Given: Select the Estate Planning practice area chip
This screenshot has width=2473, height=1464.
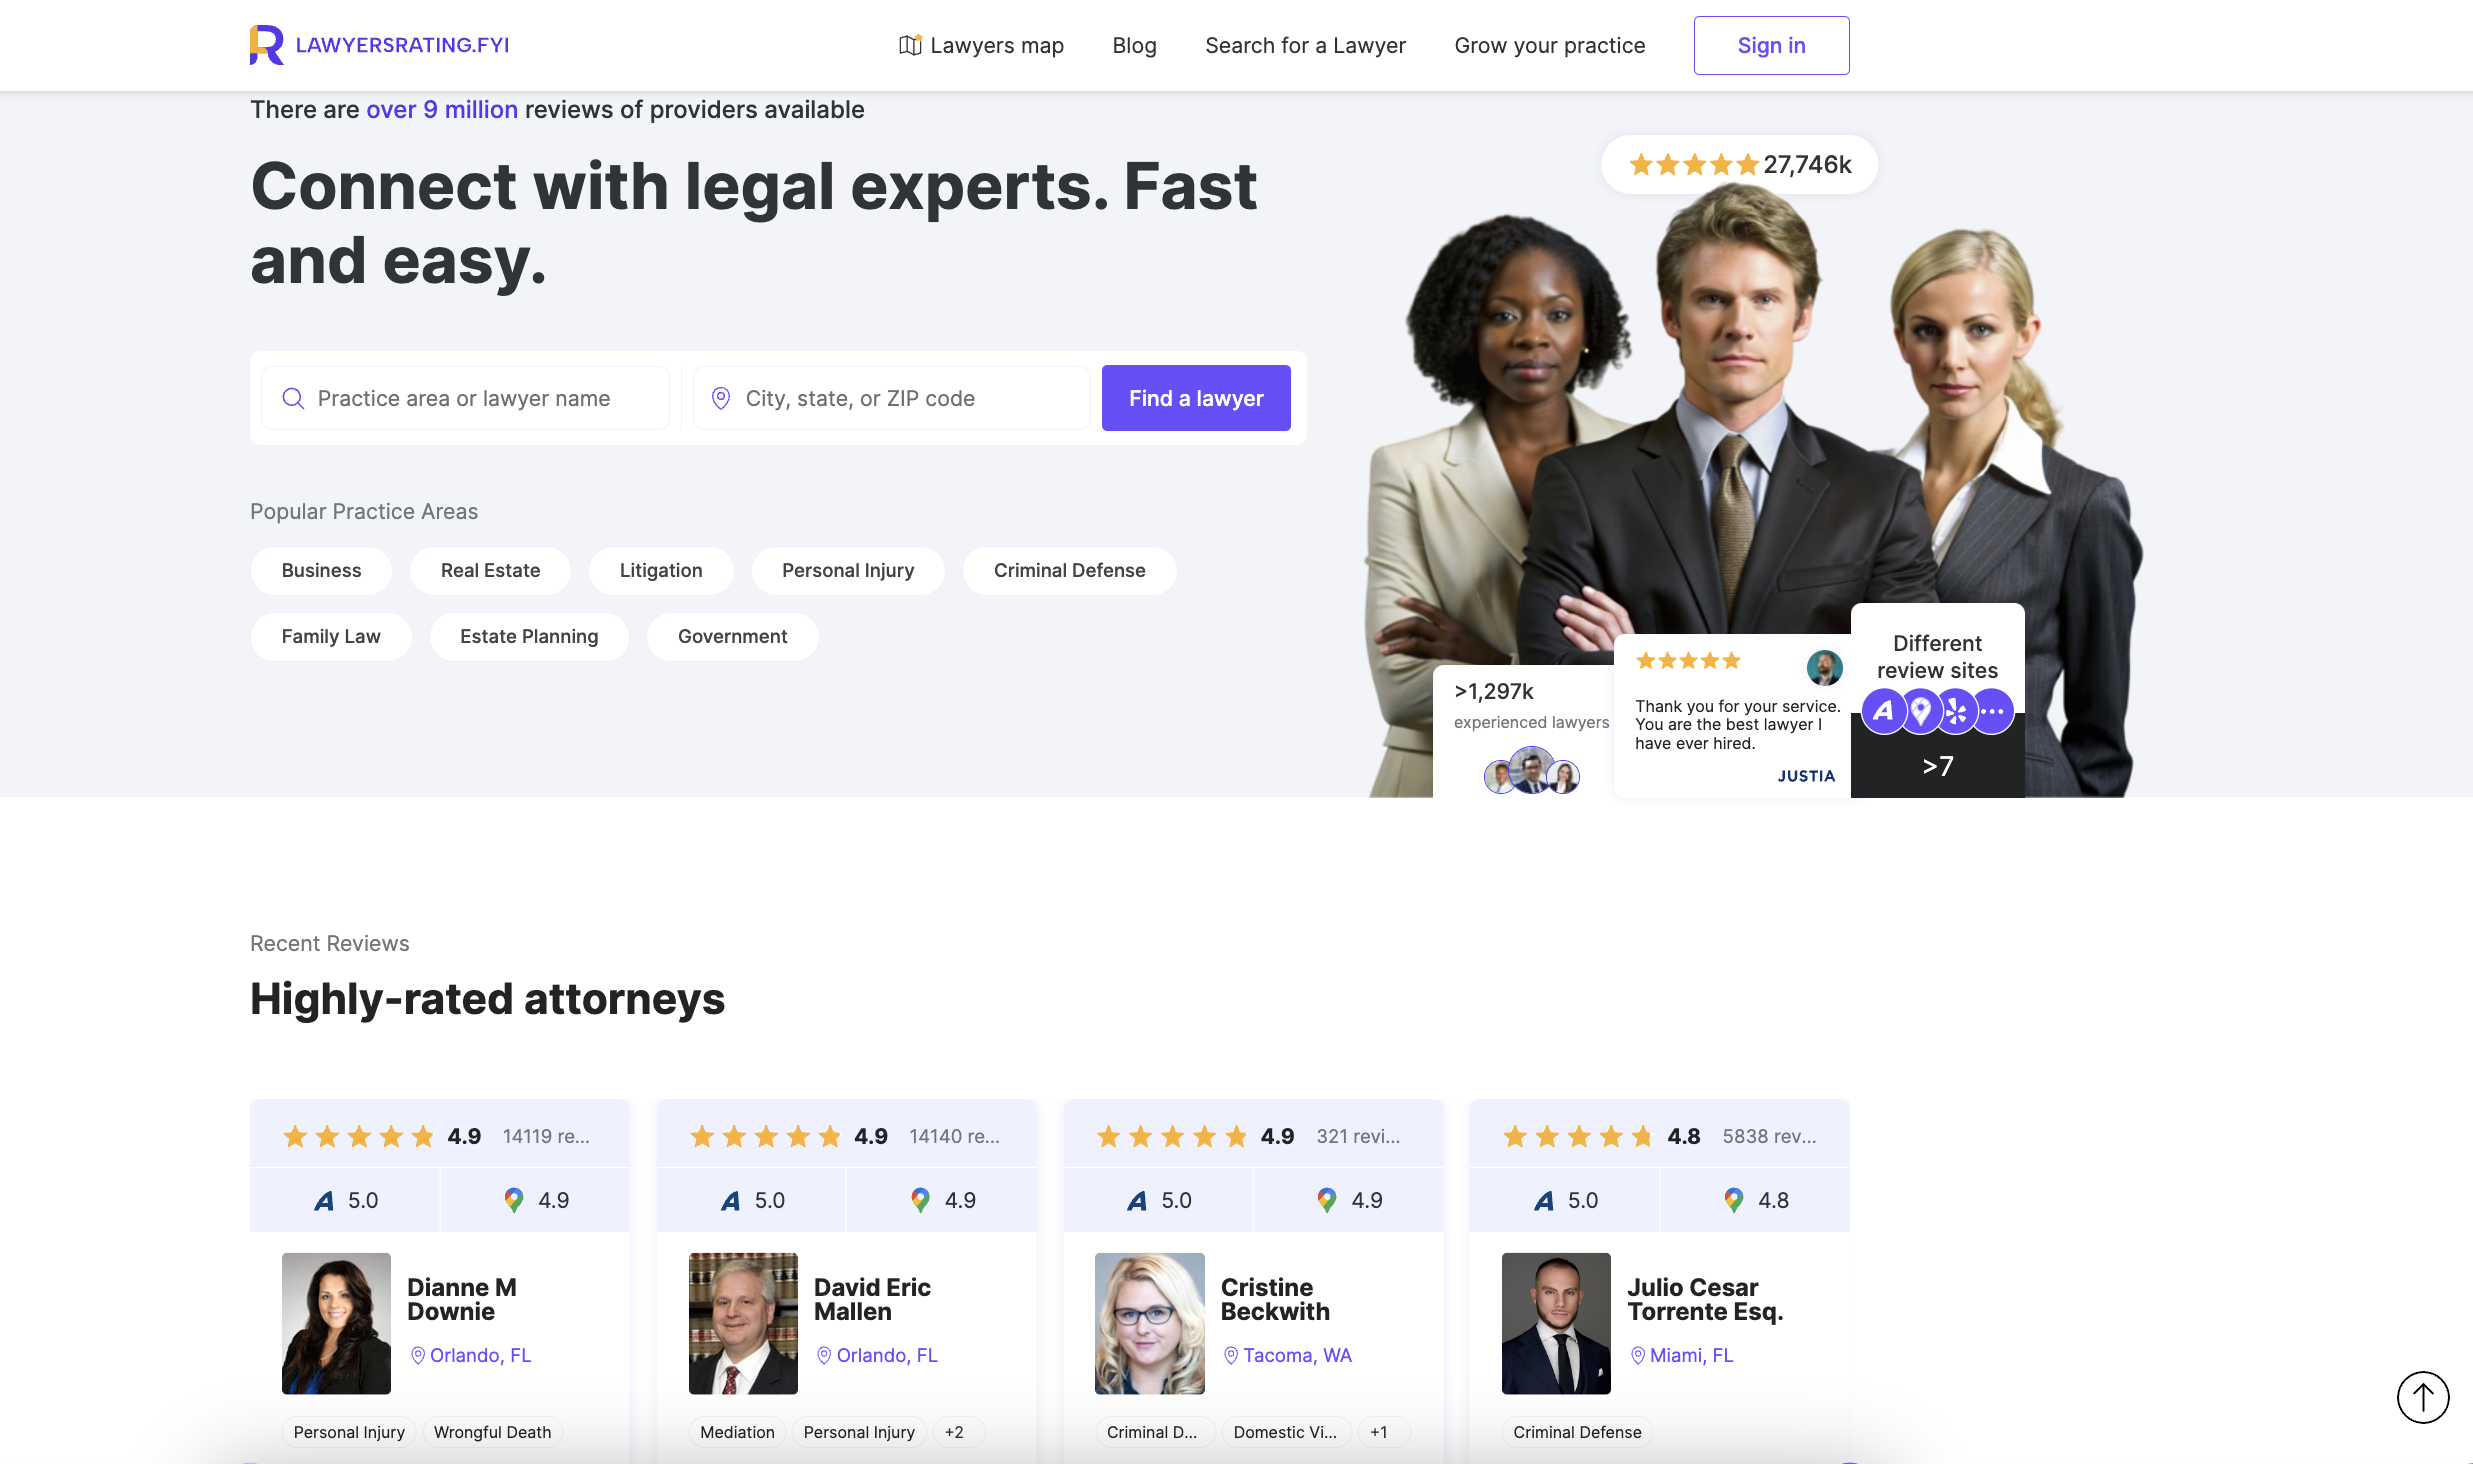Looking at the screenshot, I should (529, 636).
